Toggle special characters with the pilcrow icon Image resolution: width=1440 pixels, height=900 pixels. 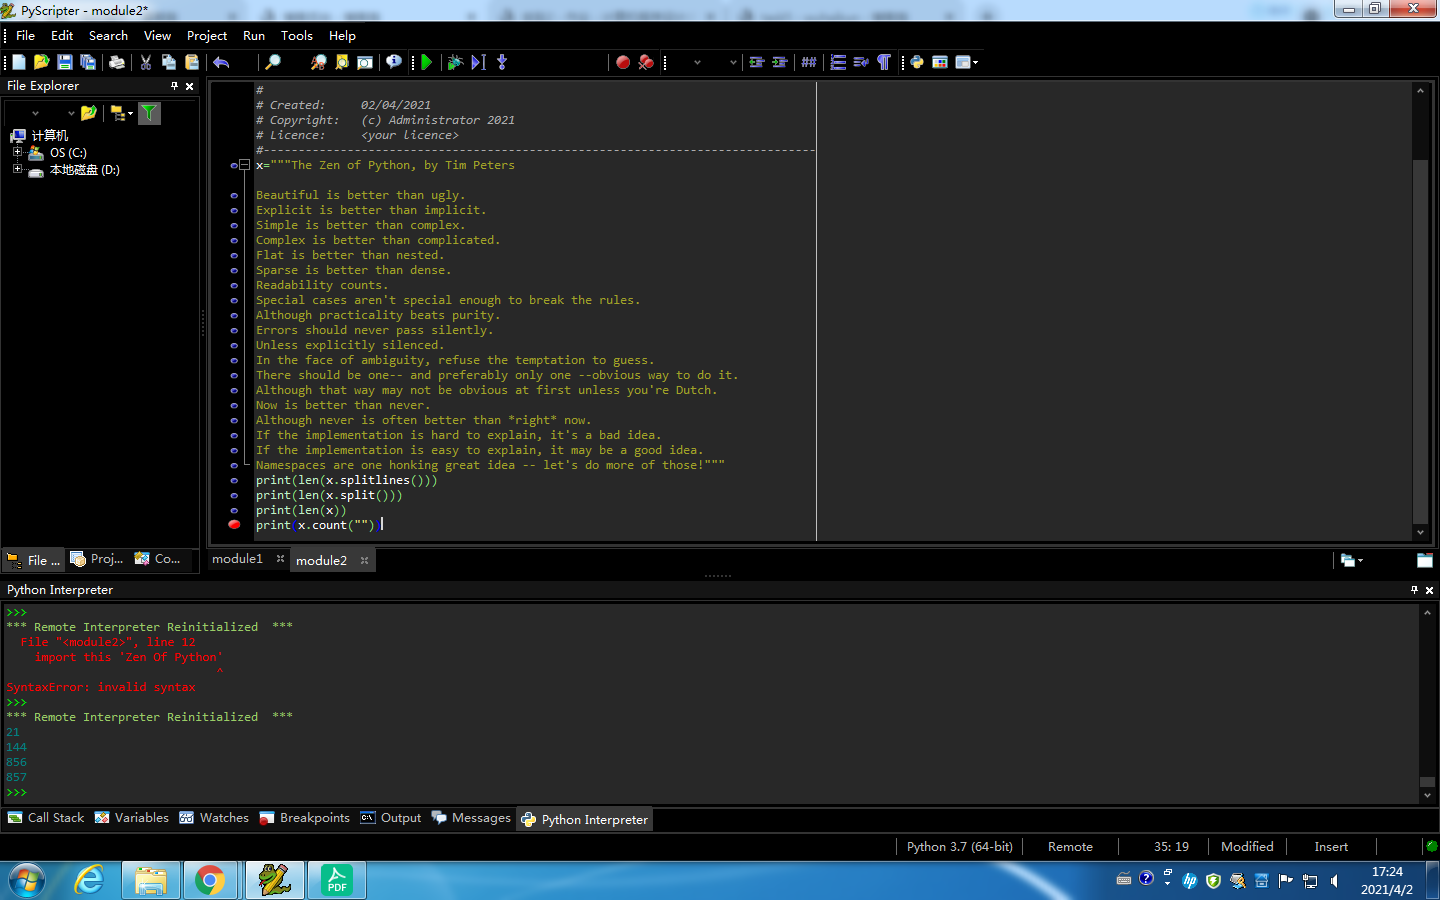pos(884,62)
